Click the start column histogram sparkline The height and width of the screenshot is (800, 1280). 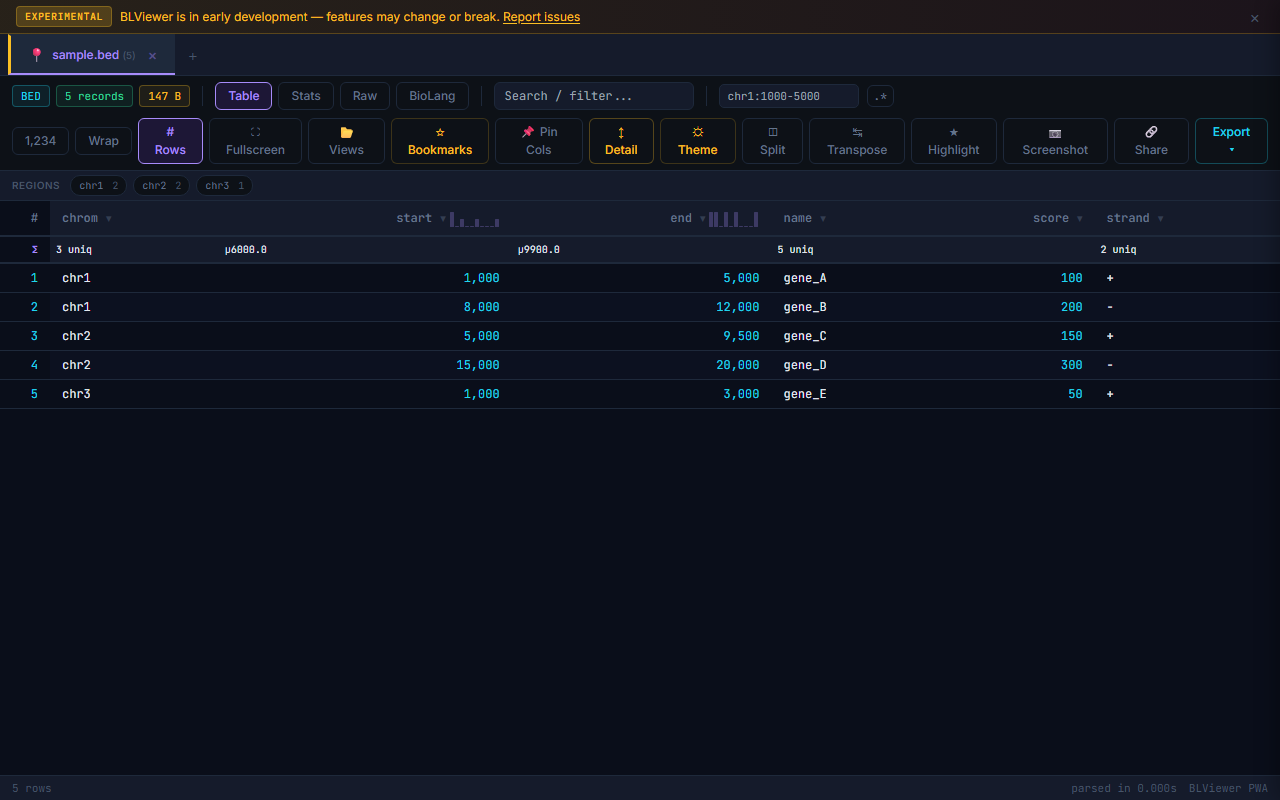pos(475,219)
